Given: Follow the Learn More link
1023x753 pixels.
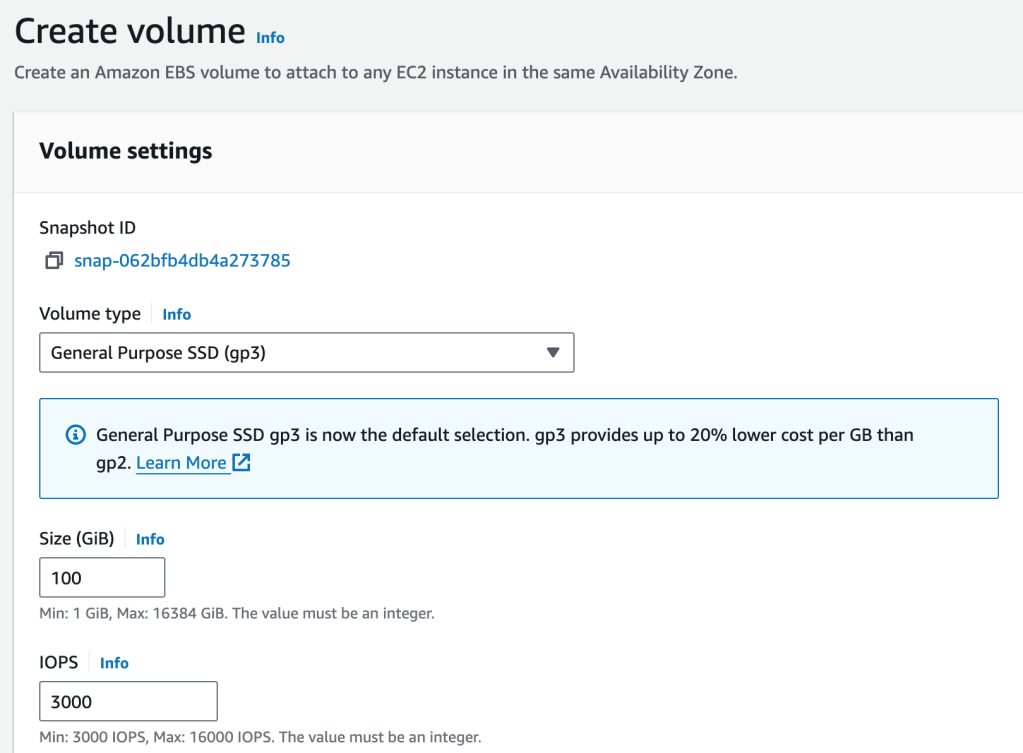Looking at the screenshot, I should click(181, 463).
